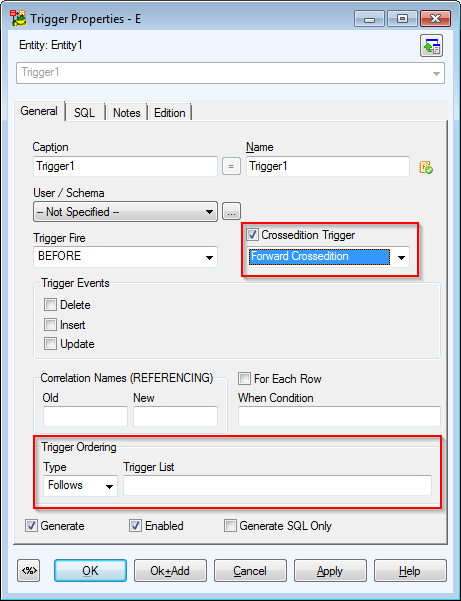
Task: Click the name validation icon beside Name
Action: click(x=426, y=167)
